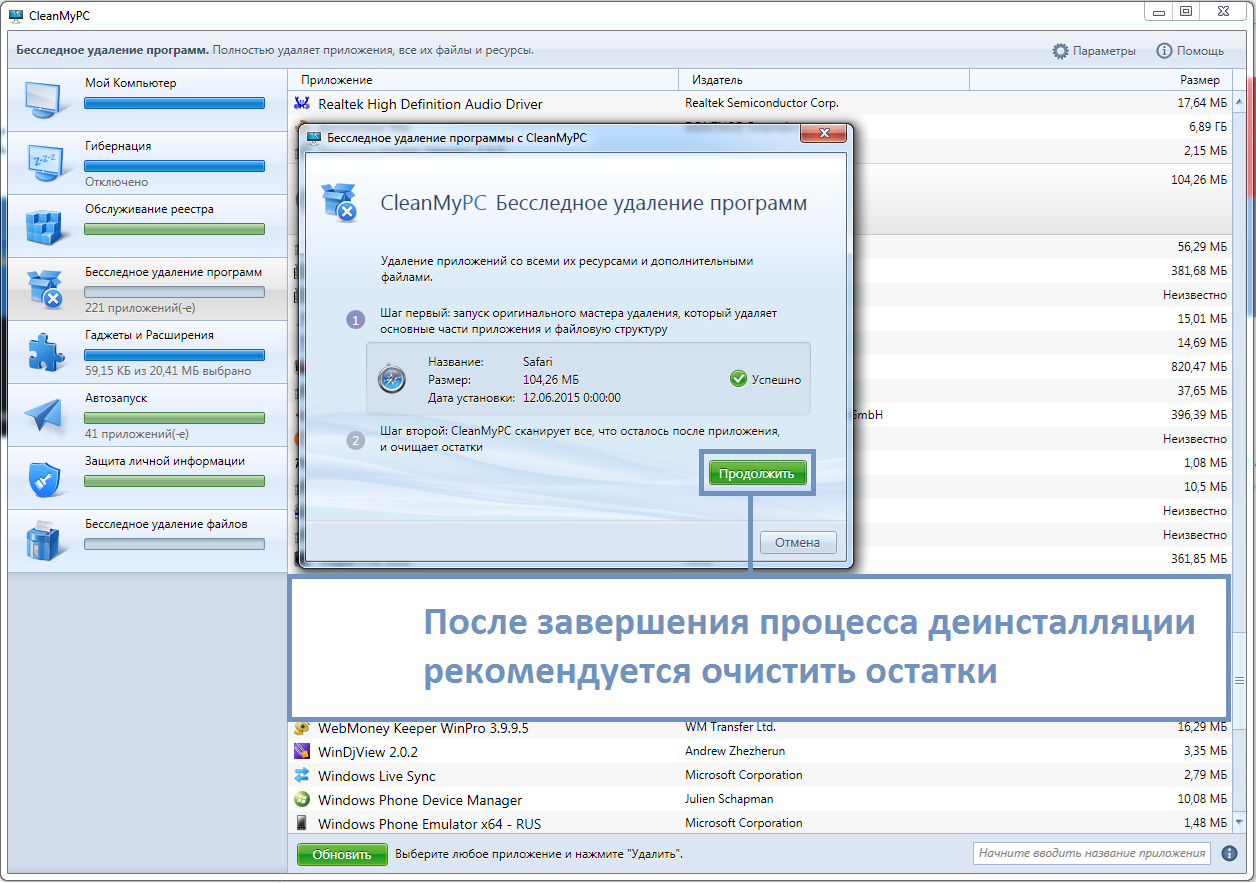This screenshot has width=1256, height=883.
Task: Click the 820,47 МБ size cell
Action: (x=1199, y=367)
